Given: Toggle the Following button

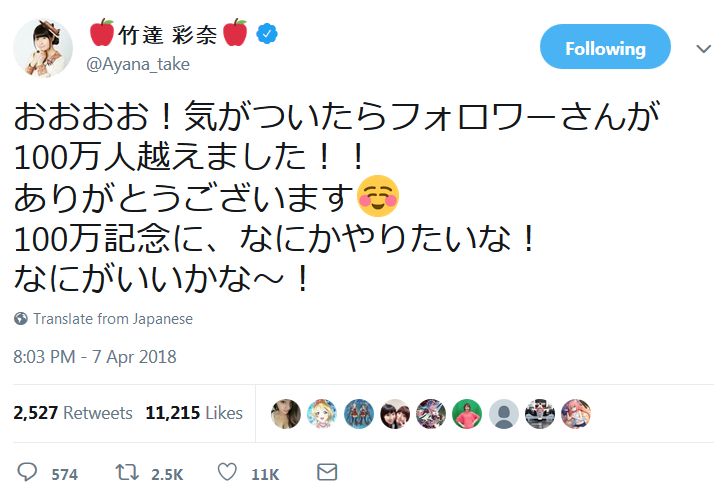Looking at the screenshot, I should (605, 48).
